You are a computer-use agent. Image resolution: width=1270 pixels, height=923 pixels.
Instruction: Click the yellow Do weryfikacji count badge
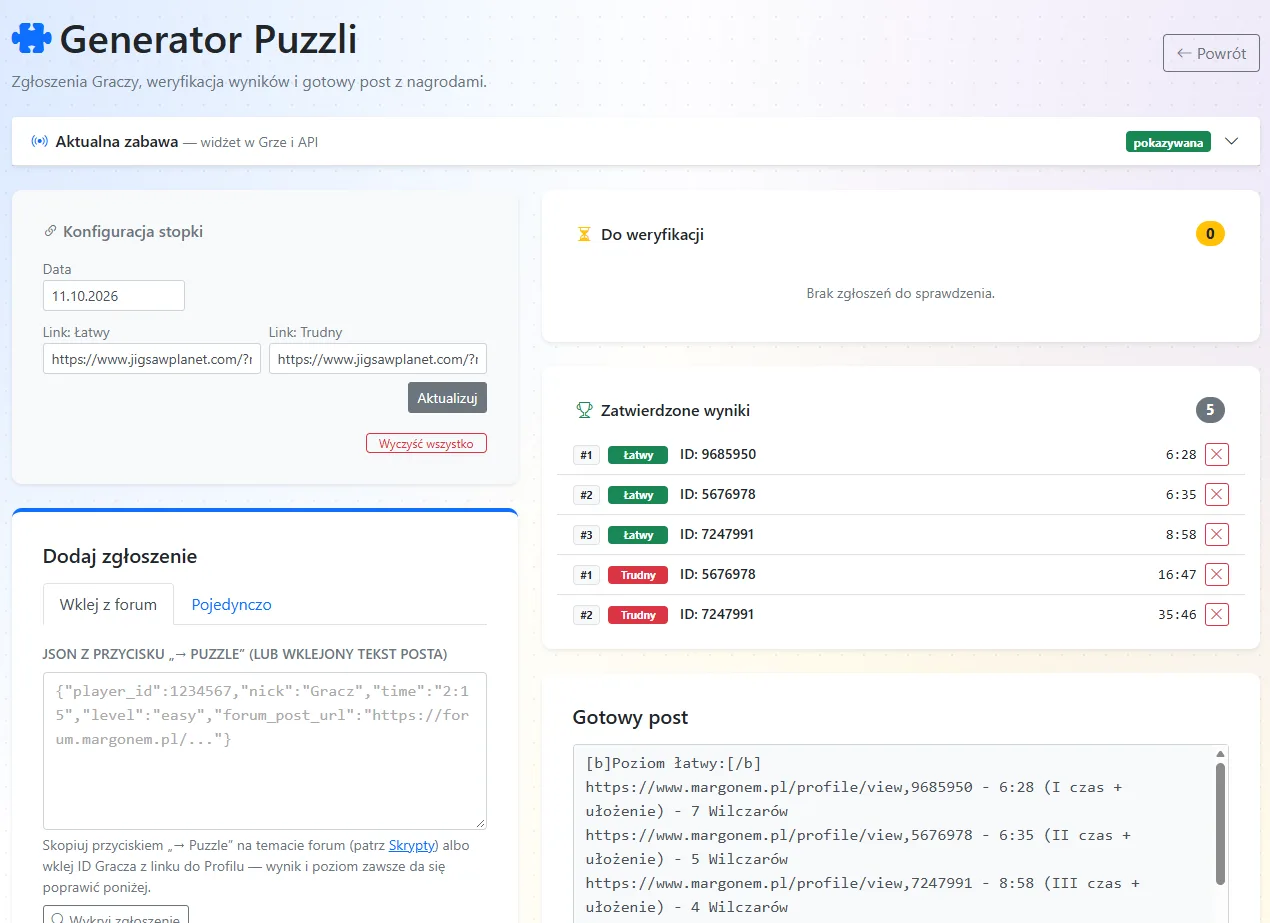point(1210,235)
